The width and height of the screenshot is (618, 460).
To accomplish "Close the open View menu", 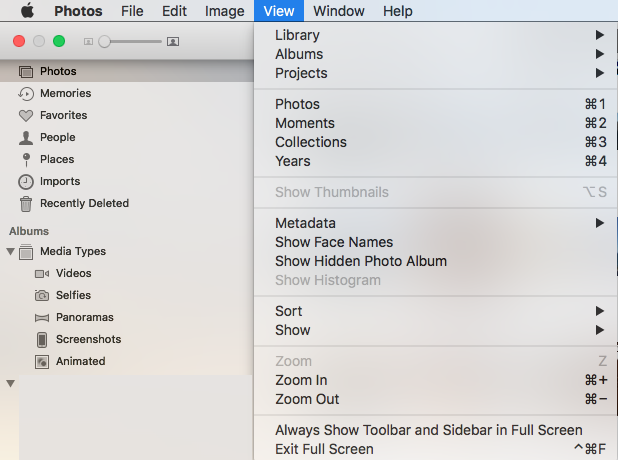I will (279, 11).
